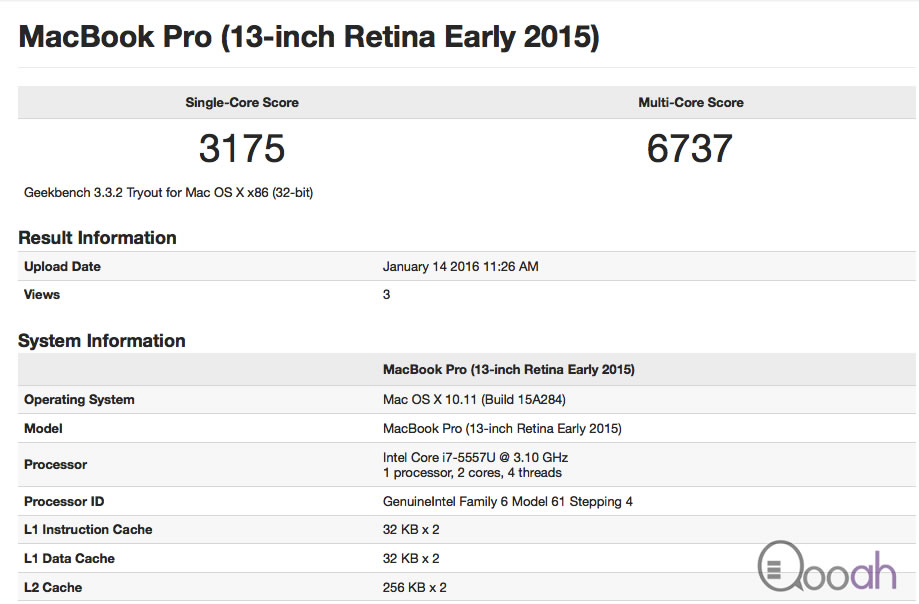Click the L1 Instruction Cache value 32 KB x 2
Screen dimensions: 919x604
(x=411, y=530)
